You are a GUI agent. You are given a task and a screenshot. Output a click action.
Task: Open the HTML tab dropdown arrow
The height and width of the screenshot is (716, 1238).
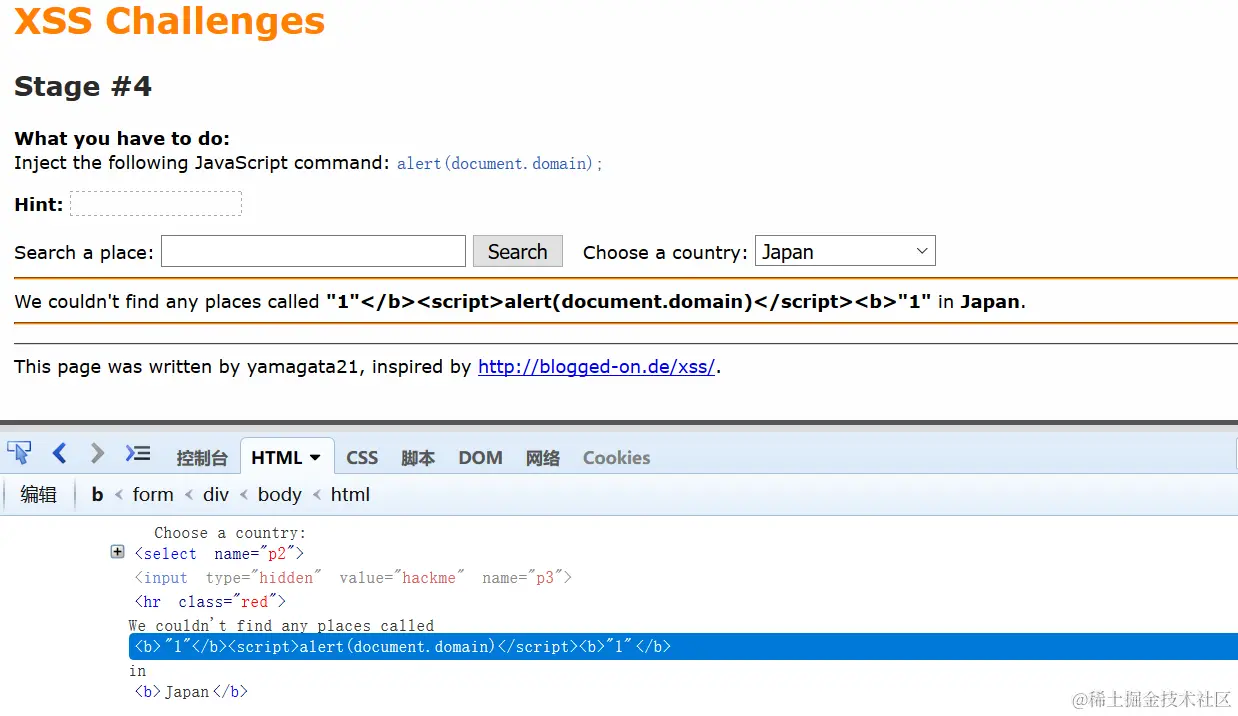(315, 457)
